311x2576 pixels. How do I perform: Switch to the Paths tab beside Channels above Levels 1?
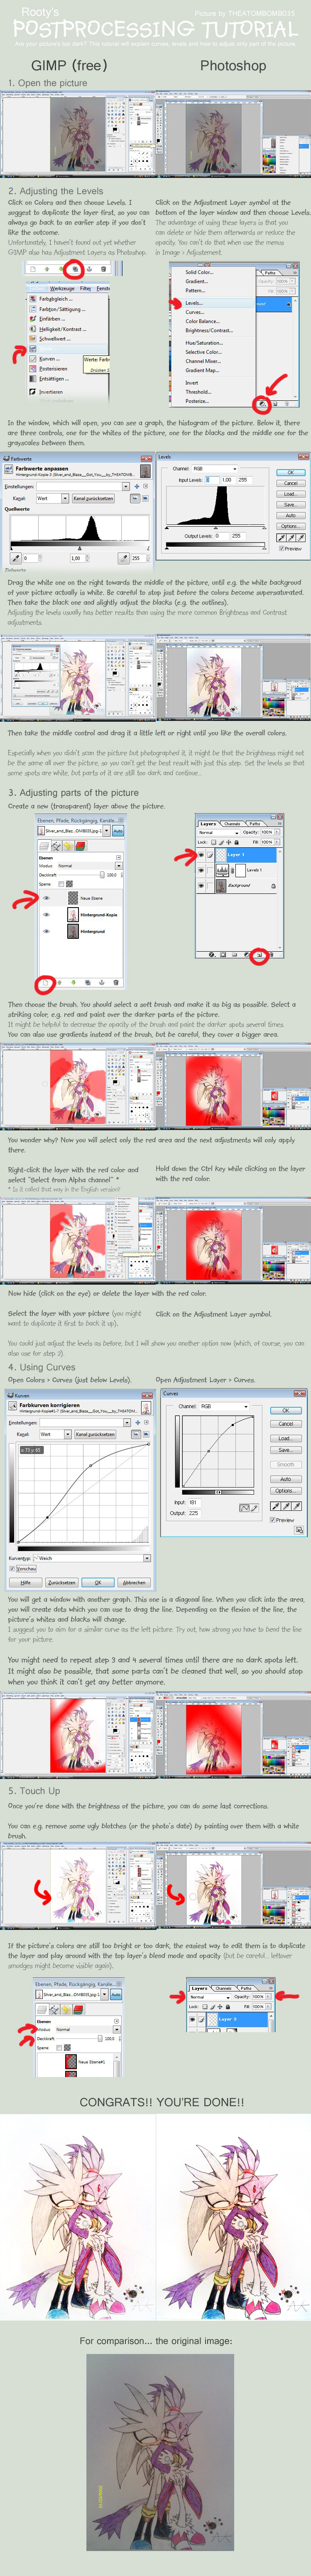pyautogui.click(x=255, y=824)
